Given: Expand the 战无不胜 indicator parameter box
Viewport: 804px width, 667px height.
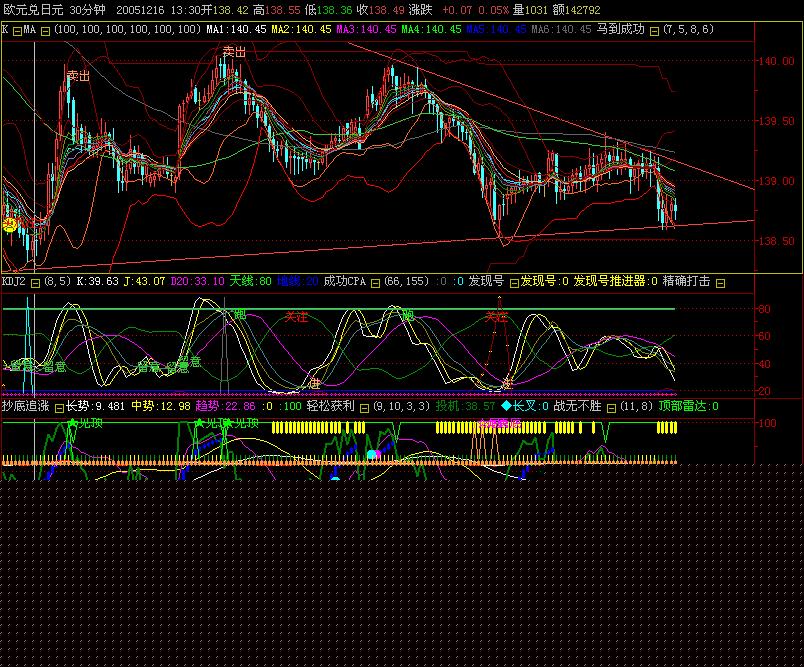Looking at the screenshot, I should coord(611,408).
